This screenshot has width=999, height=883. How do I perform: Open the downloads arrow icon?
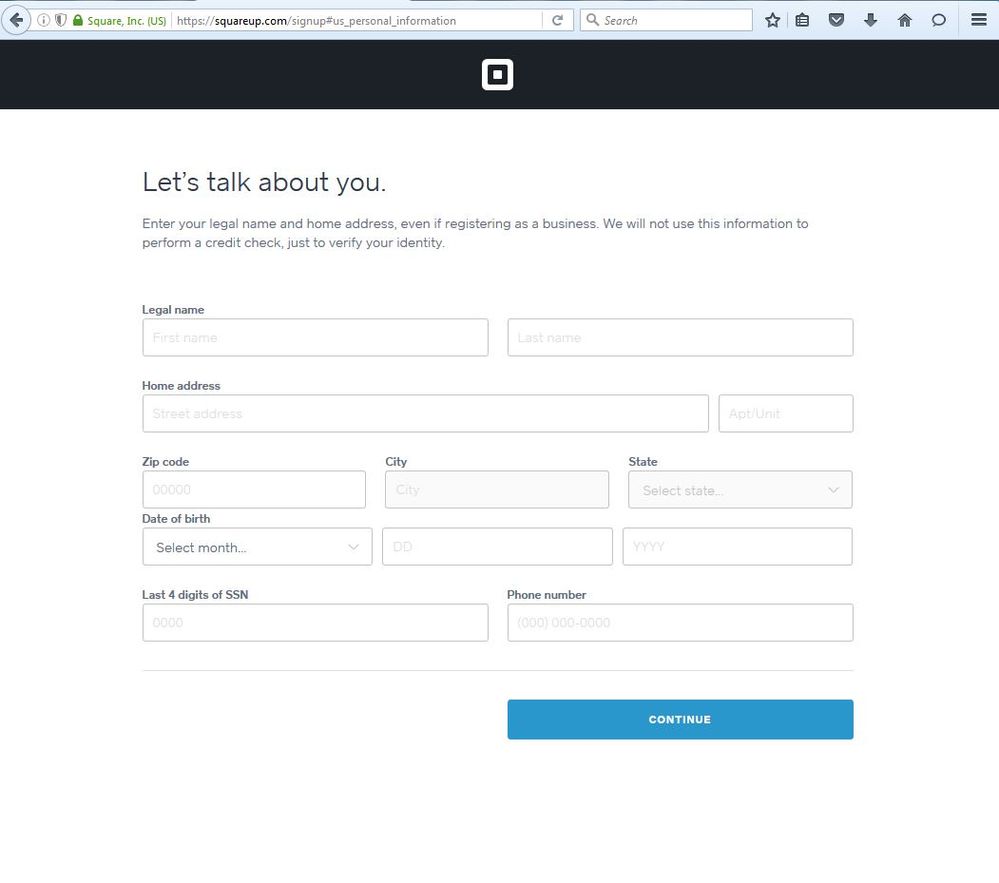tap(870, 20)
